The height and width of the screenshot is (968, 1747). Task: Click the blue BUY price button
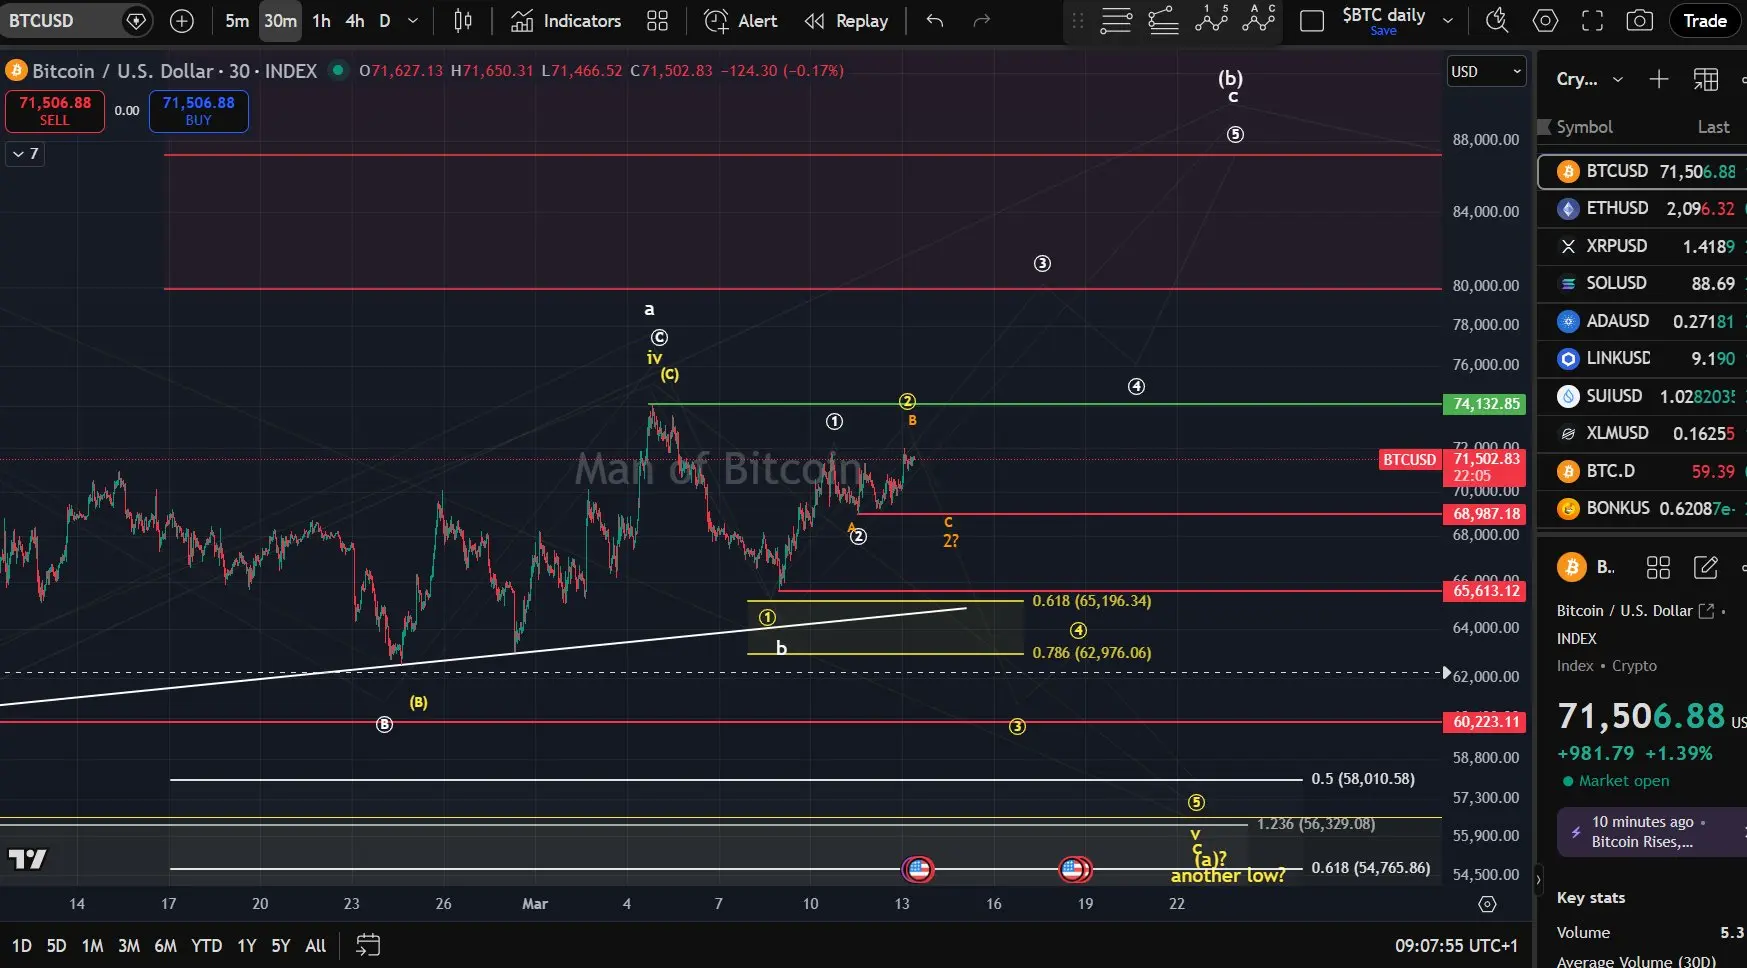click(x=198, y=110)
